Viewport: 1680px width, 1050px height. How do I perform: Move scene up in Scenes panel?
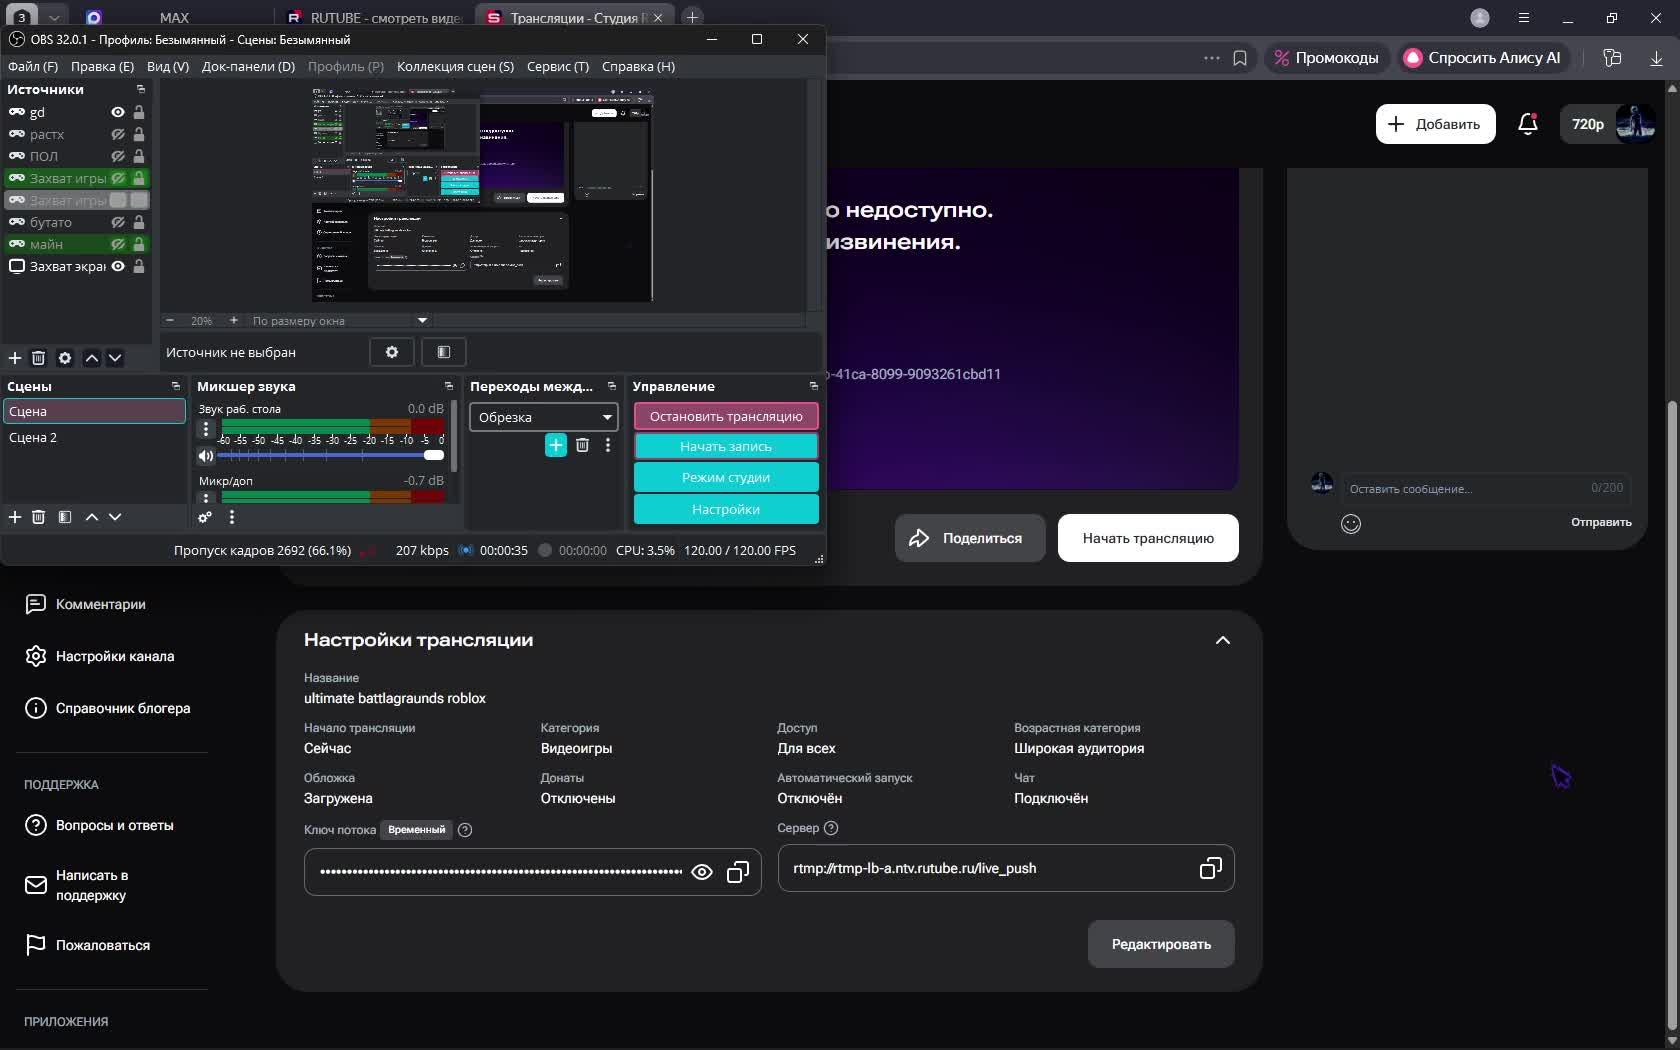(91, 517)
